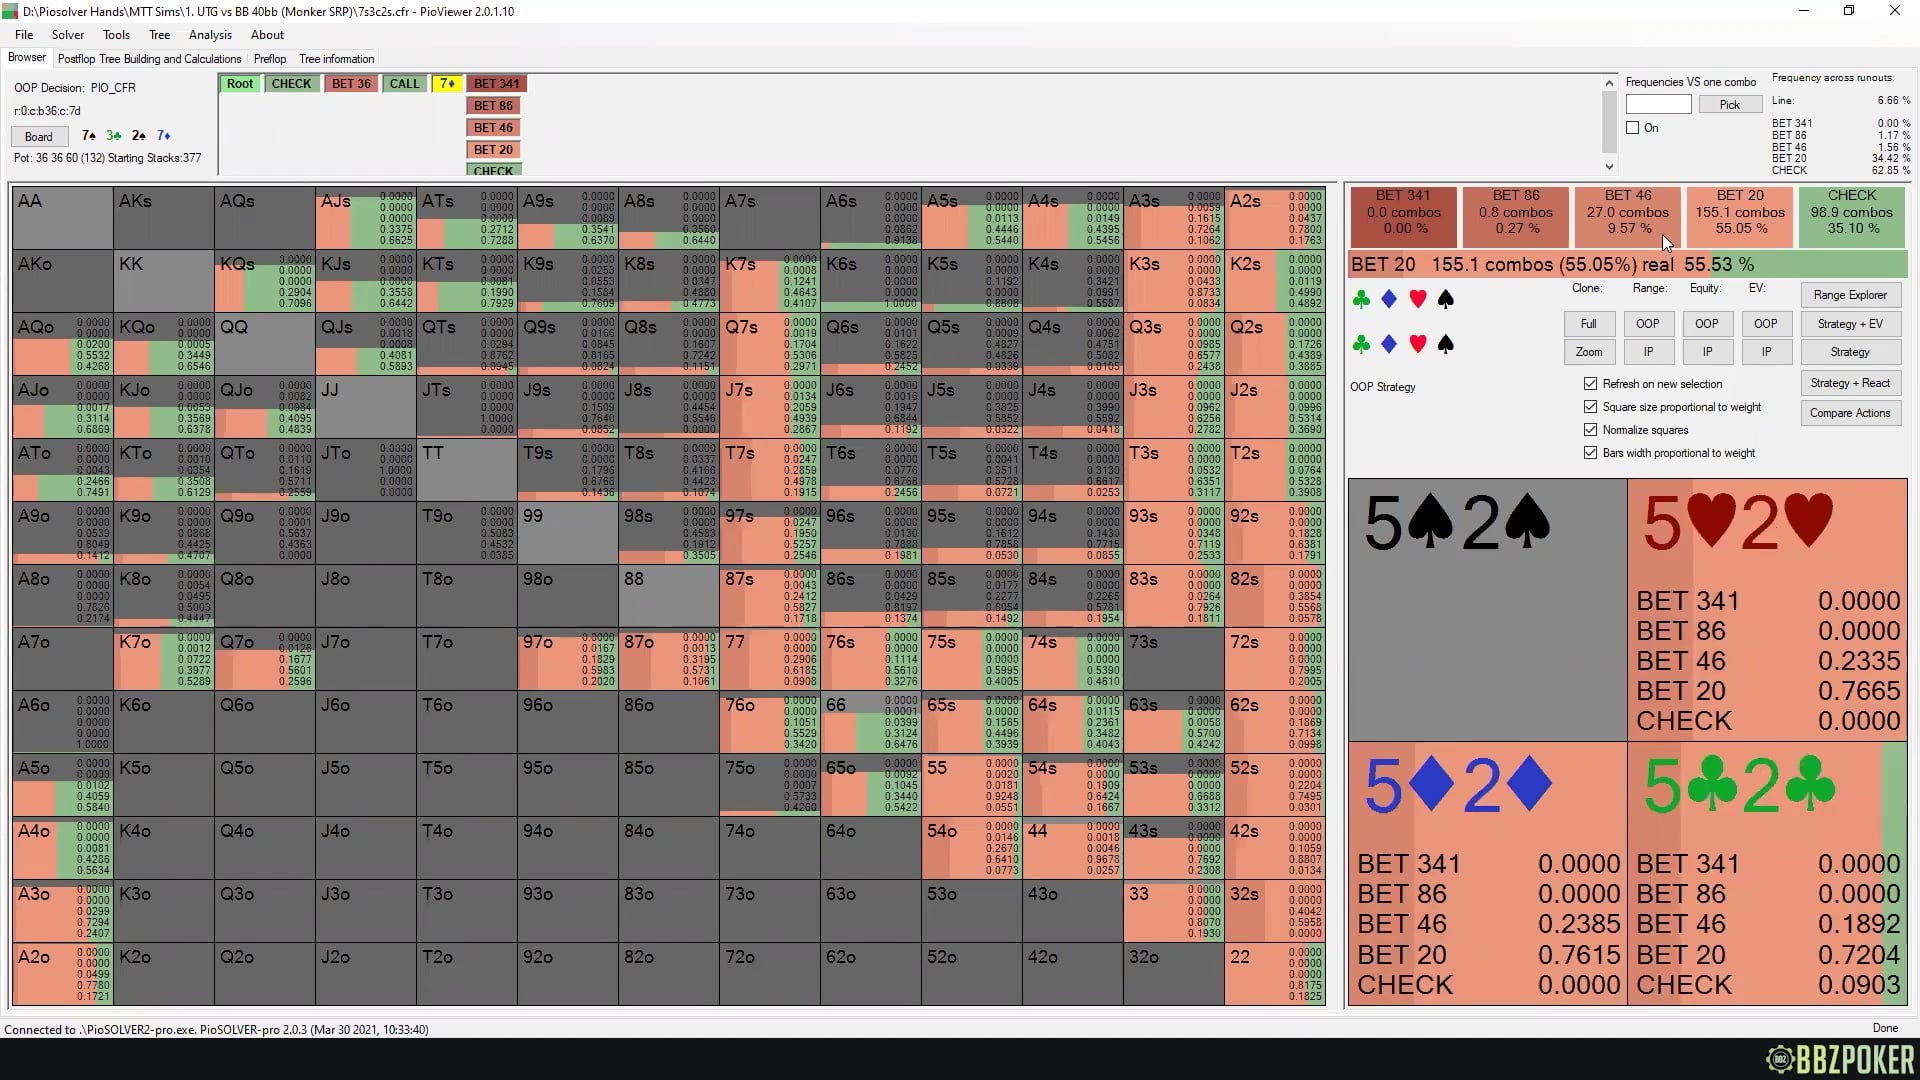Select the diamonds suit filter icon

1388,299
